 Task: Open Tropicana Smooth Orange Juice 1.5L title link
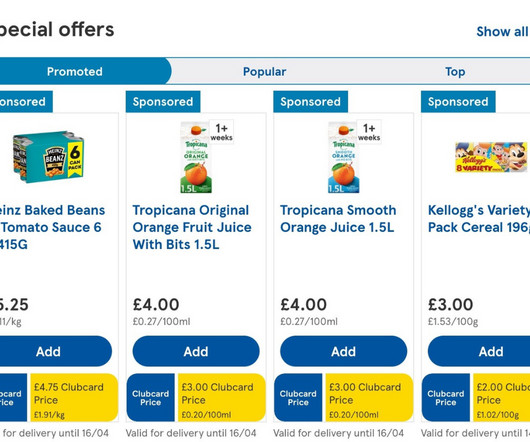(338, 219)
